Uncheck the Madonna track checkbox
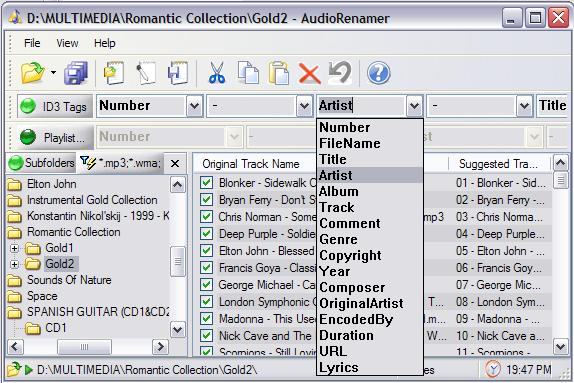Viewport: 574px width, 383px height. click(206, 319)
